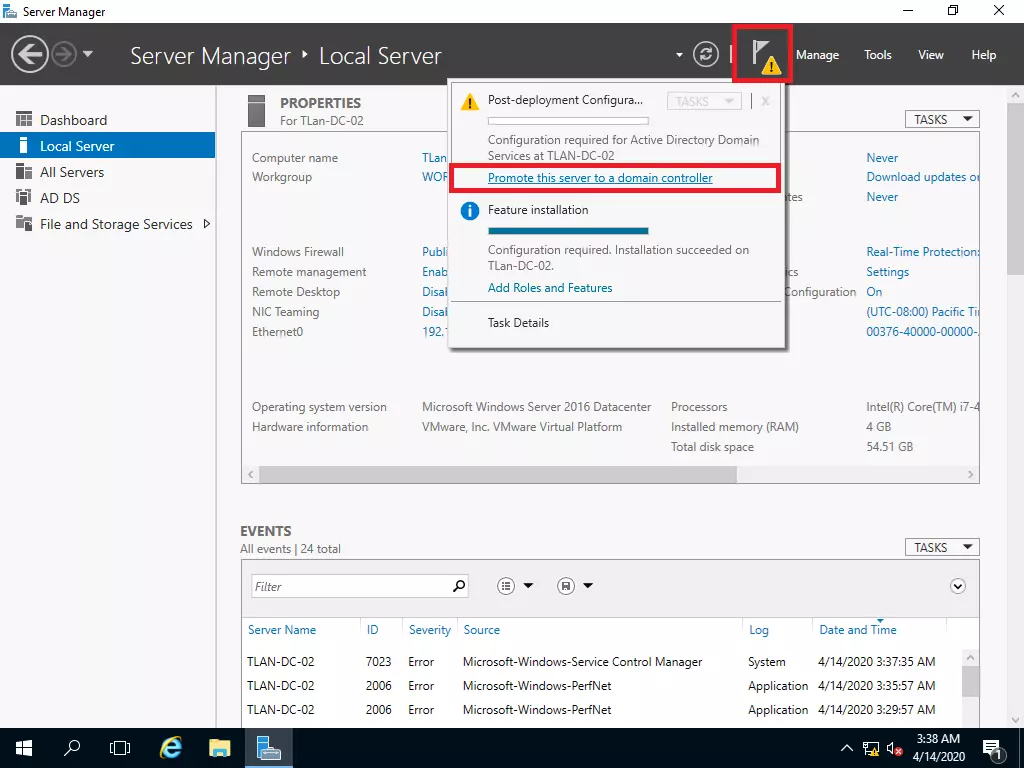Open the navigation history dropdown arrow
The width and height of the screenshot is (1024, 768).
[x=88, y=54]
